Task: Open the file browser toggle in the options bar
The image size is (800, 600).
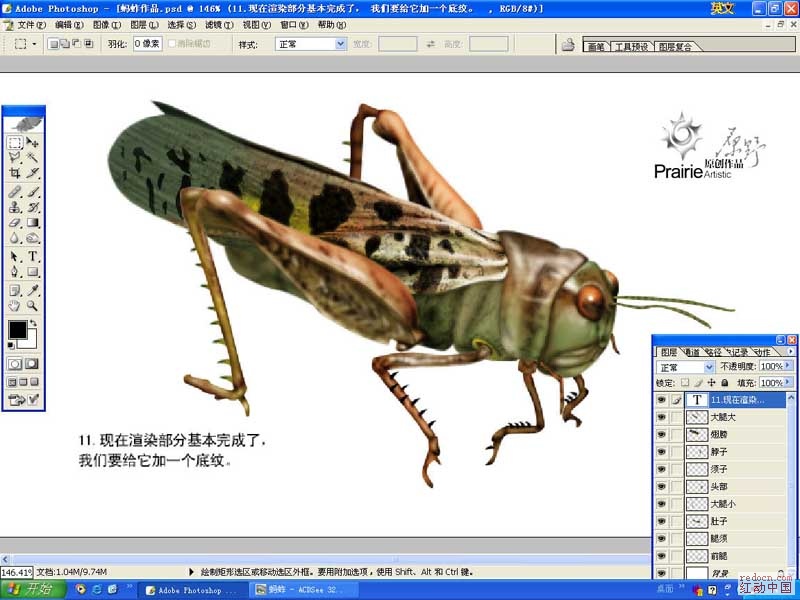Action: 568,45
